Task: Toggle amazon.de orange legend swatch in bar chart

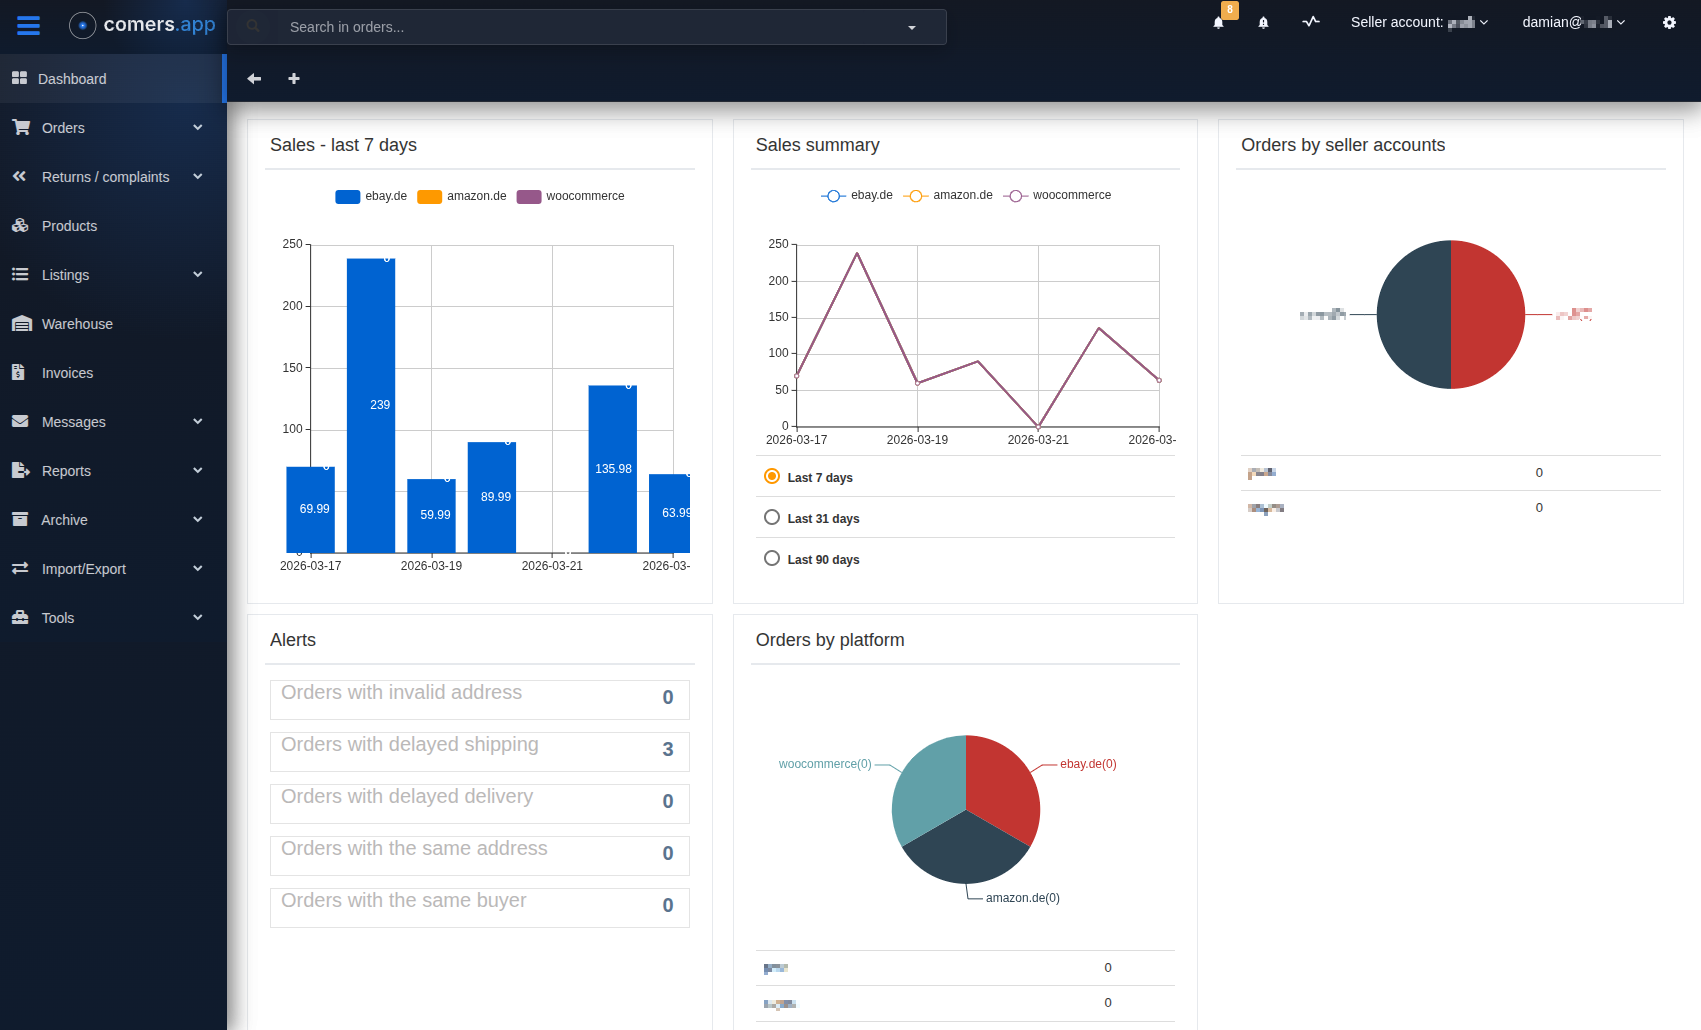Action: [429, 197]
